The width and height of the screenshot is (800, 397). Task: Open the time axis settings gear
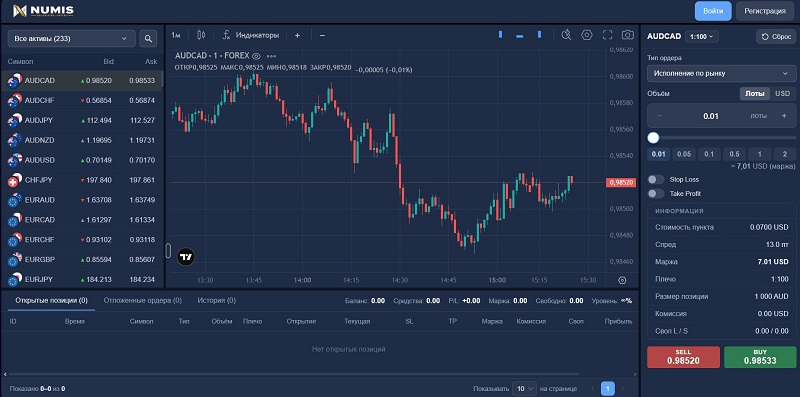[x=622, y=280]
